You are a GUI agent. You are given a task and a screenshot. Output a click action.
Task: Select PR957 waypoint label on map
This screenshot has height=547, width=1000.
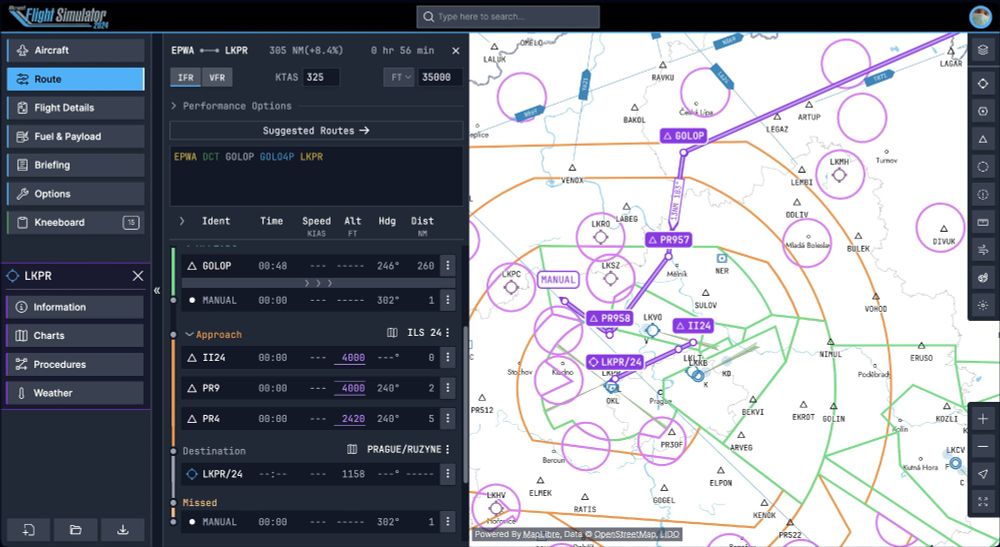[668, 240]
